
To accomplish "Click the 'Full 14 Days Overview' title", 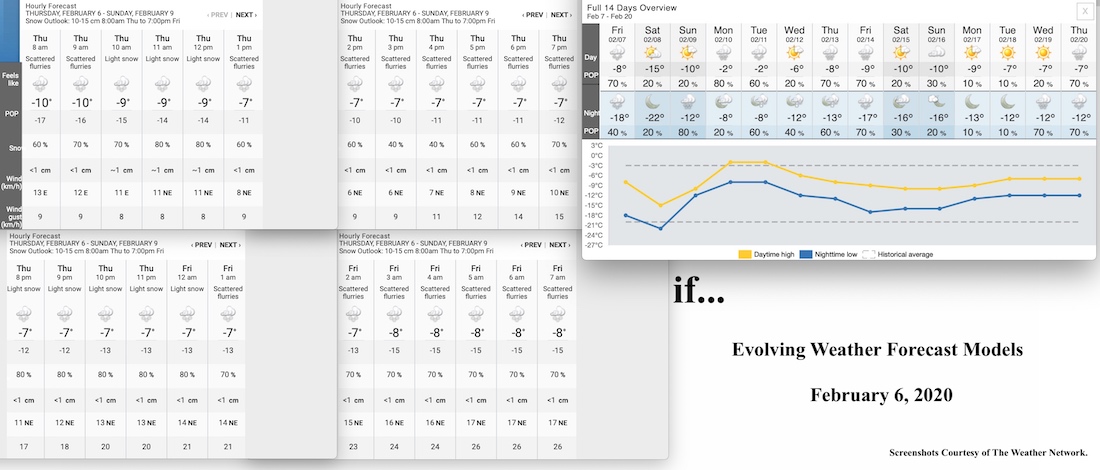I will click(x=632, y=8).
